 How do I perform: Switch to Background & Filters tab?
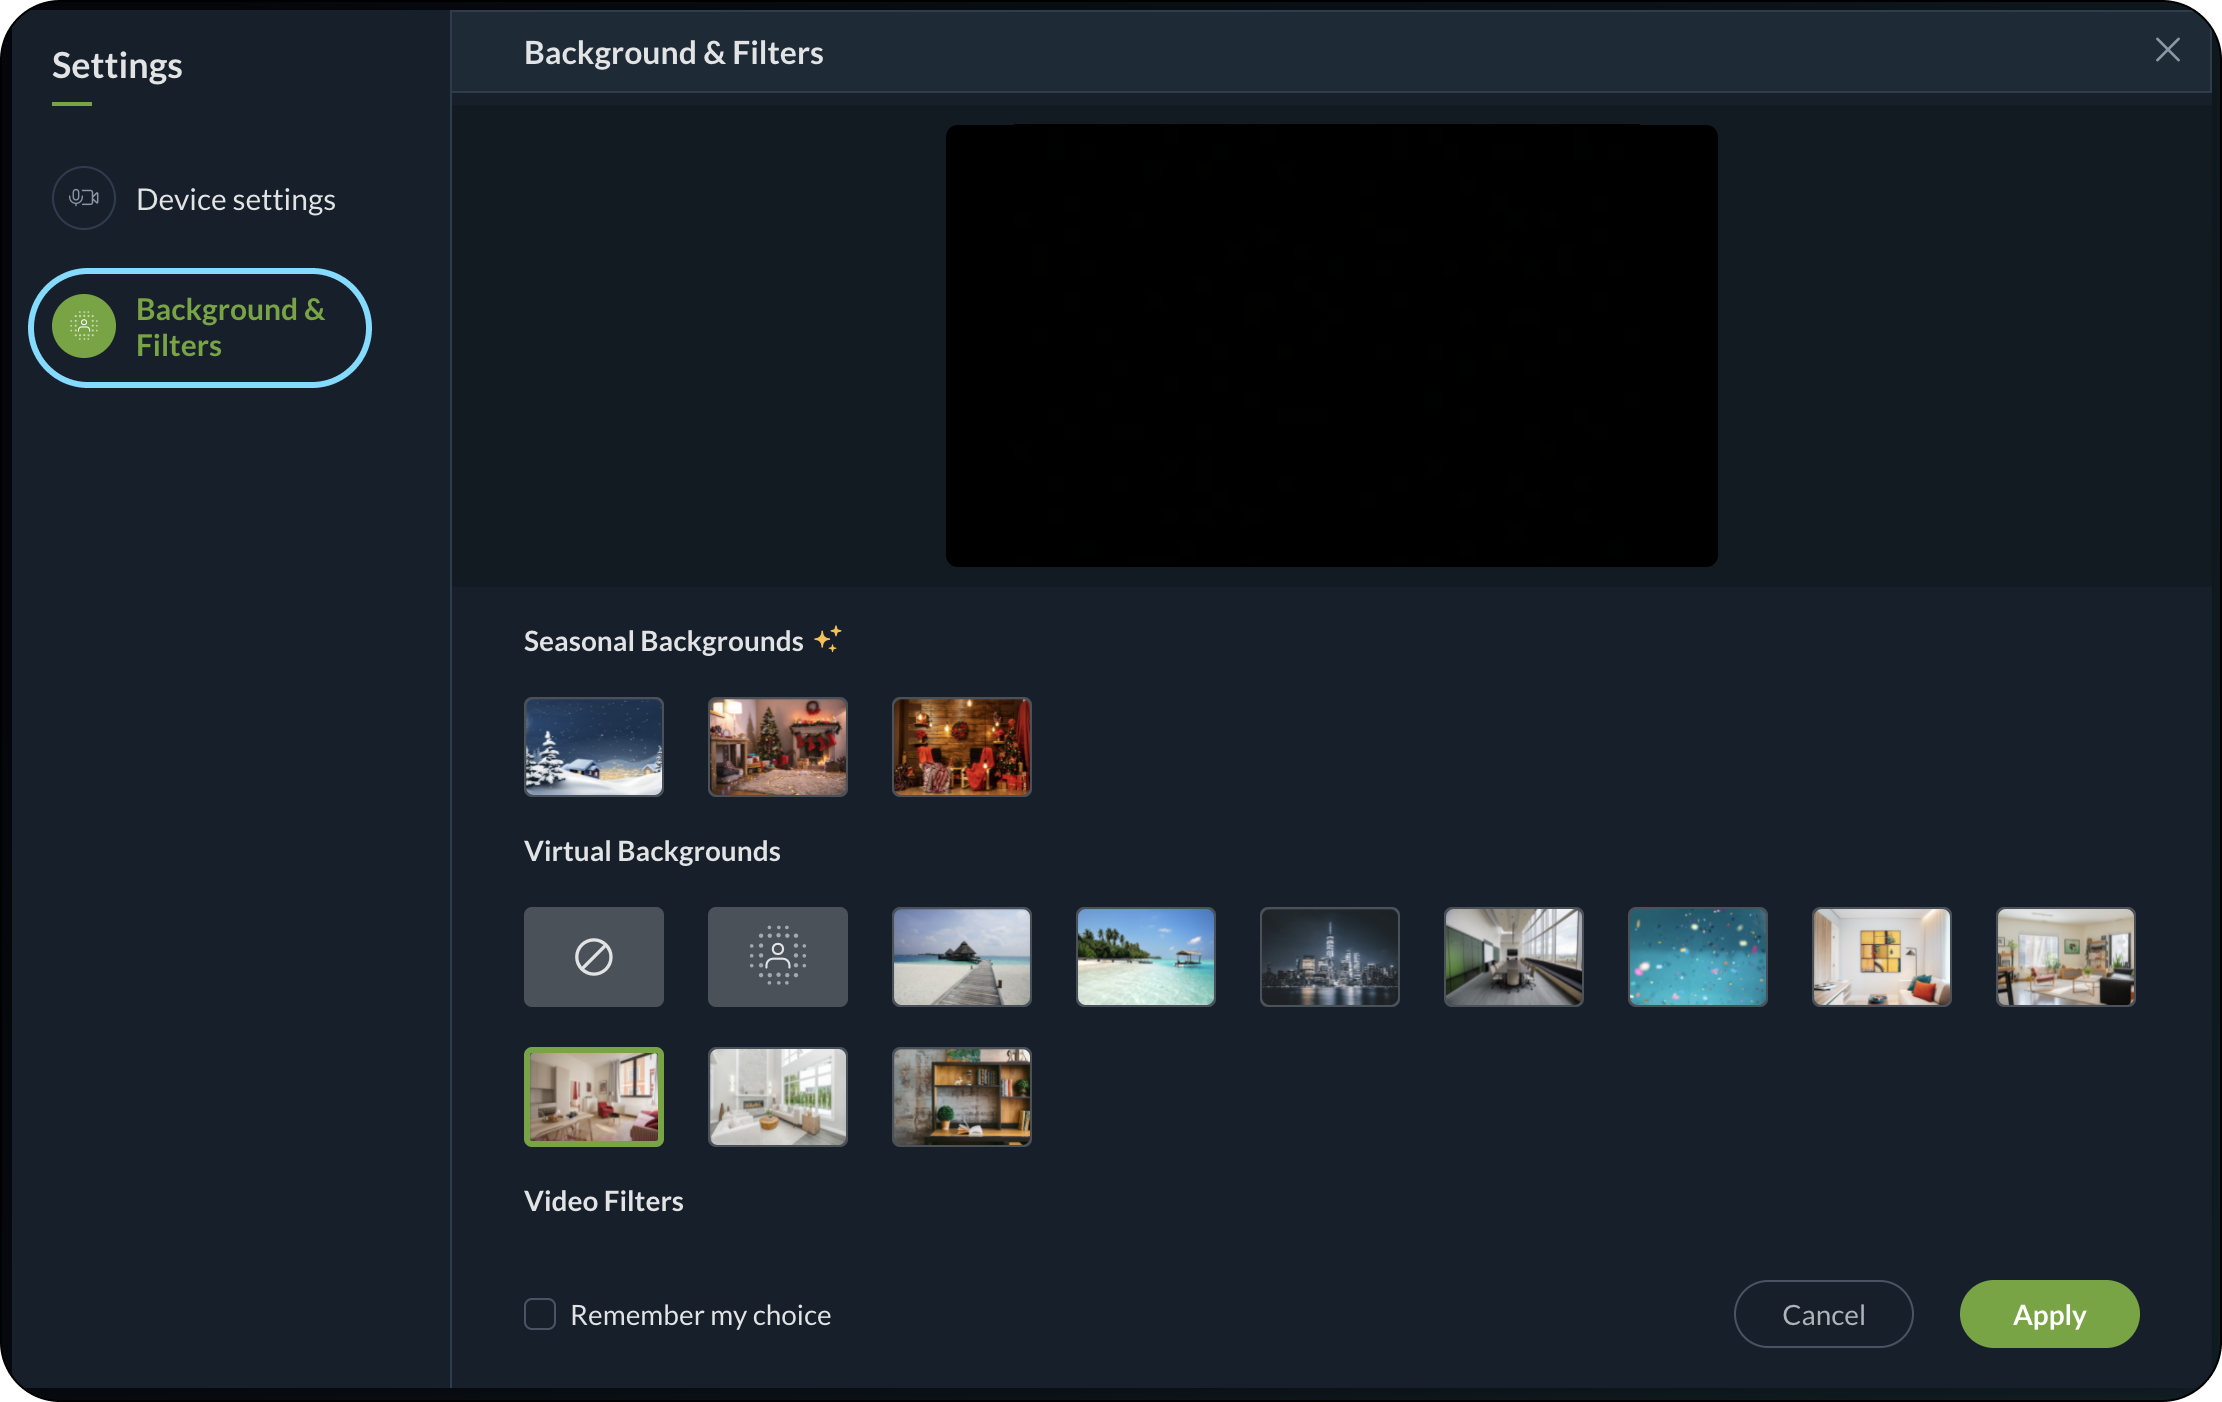click(230, 327)
